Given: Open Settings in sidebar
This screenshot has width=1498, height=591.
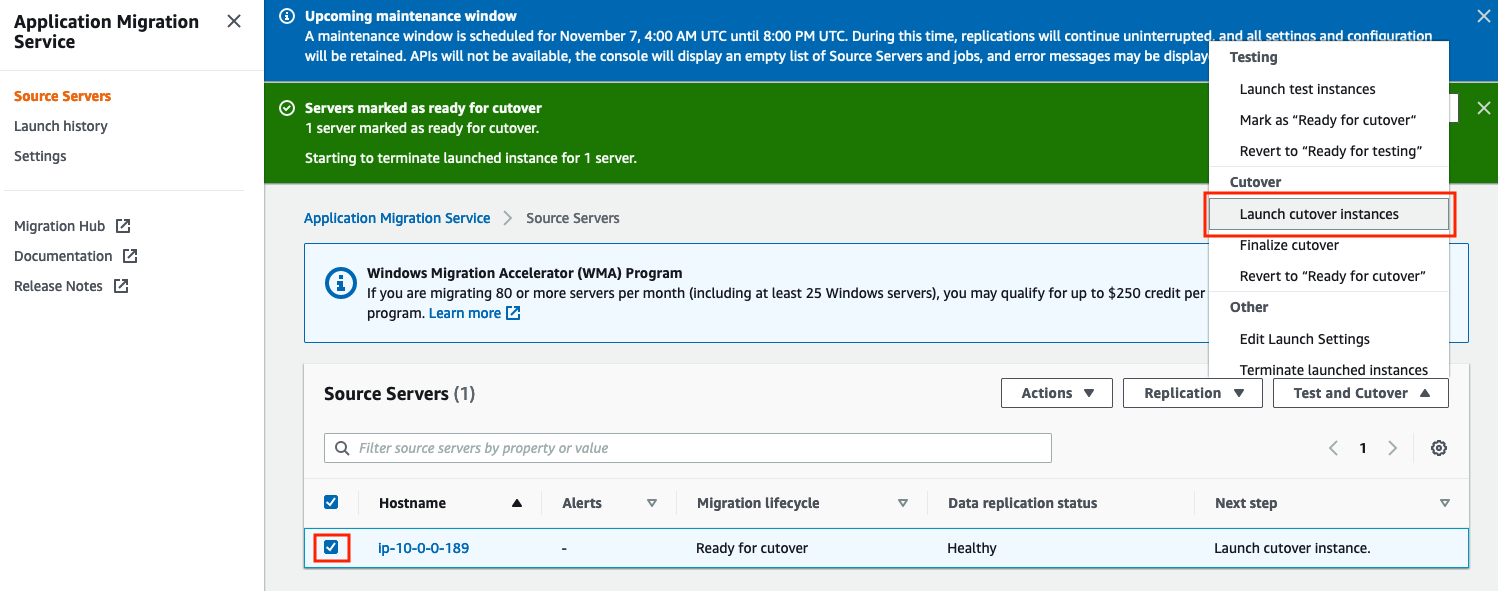Looking at the screenshot, I should click(40, 156).
